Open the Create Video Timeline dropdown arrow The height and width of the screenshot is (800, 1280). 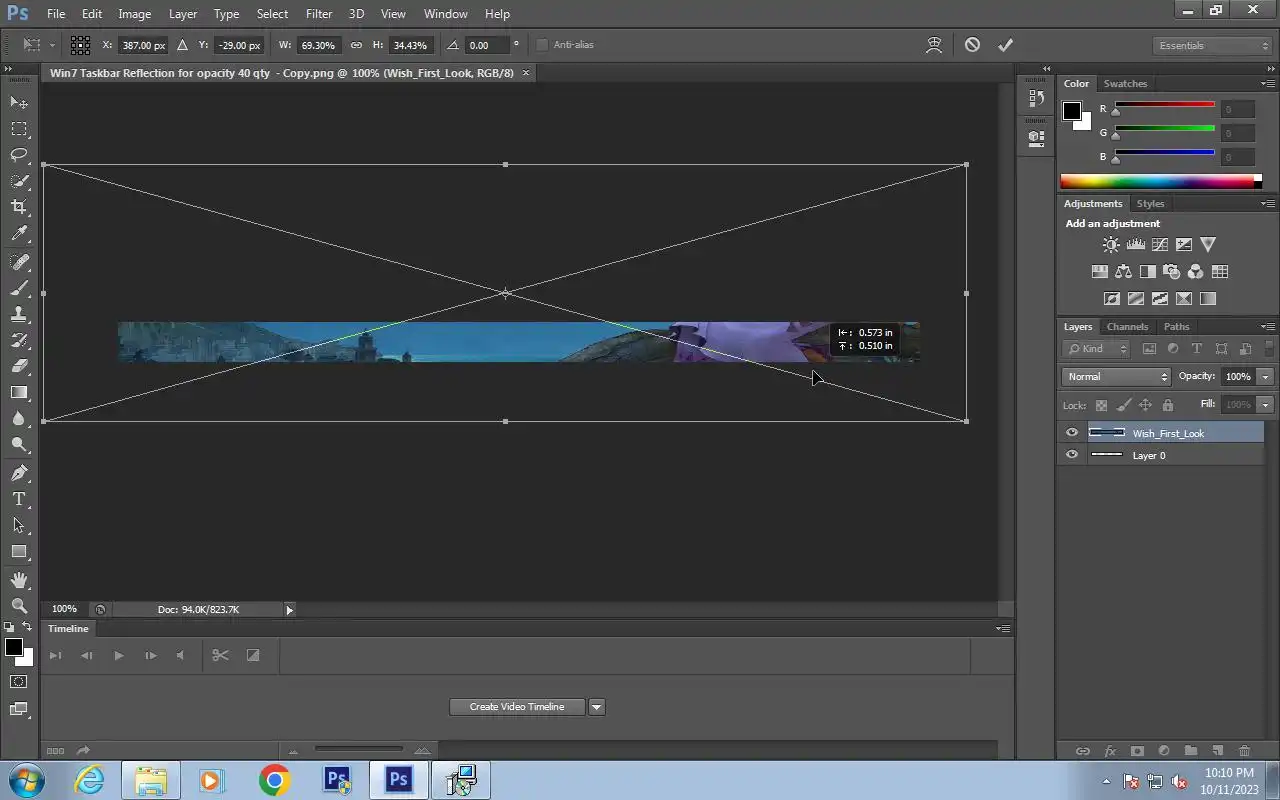click(x=597, y=707)
